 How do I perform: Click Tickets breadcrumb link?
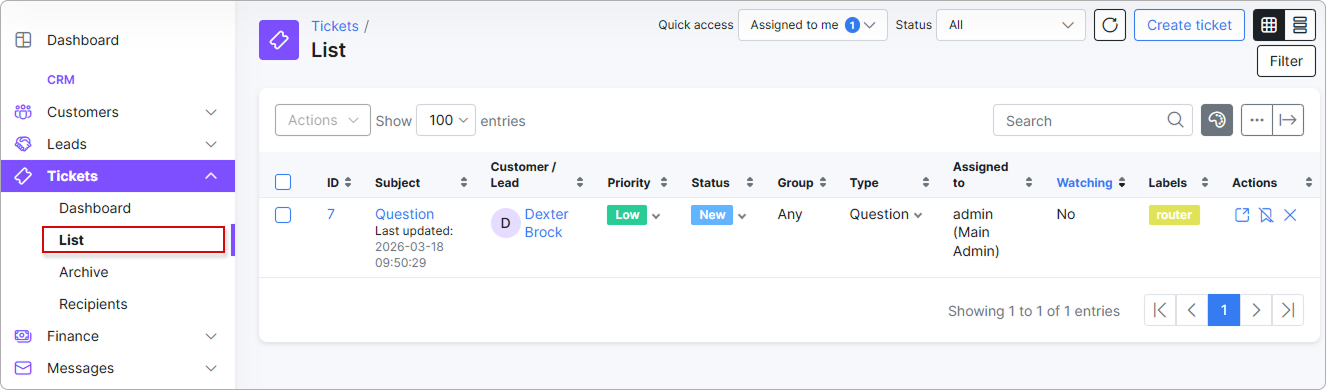(335, 26)
